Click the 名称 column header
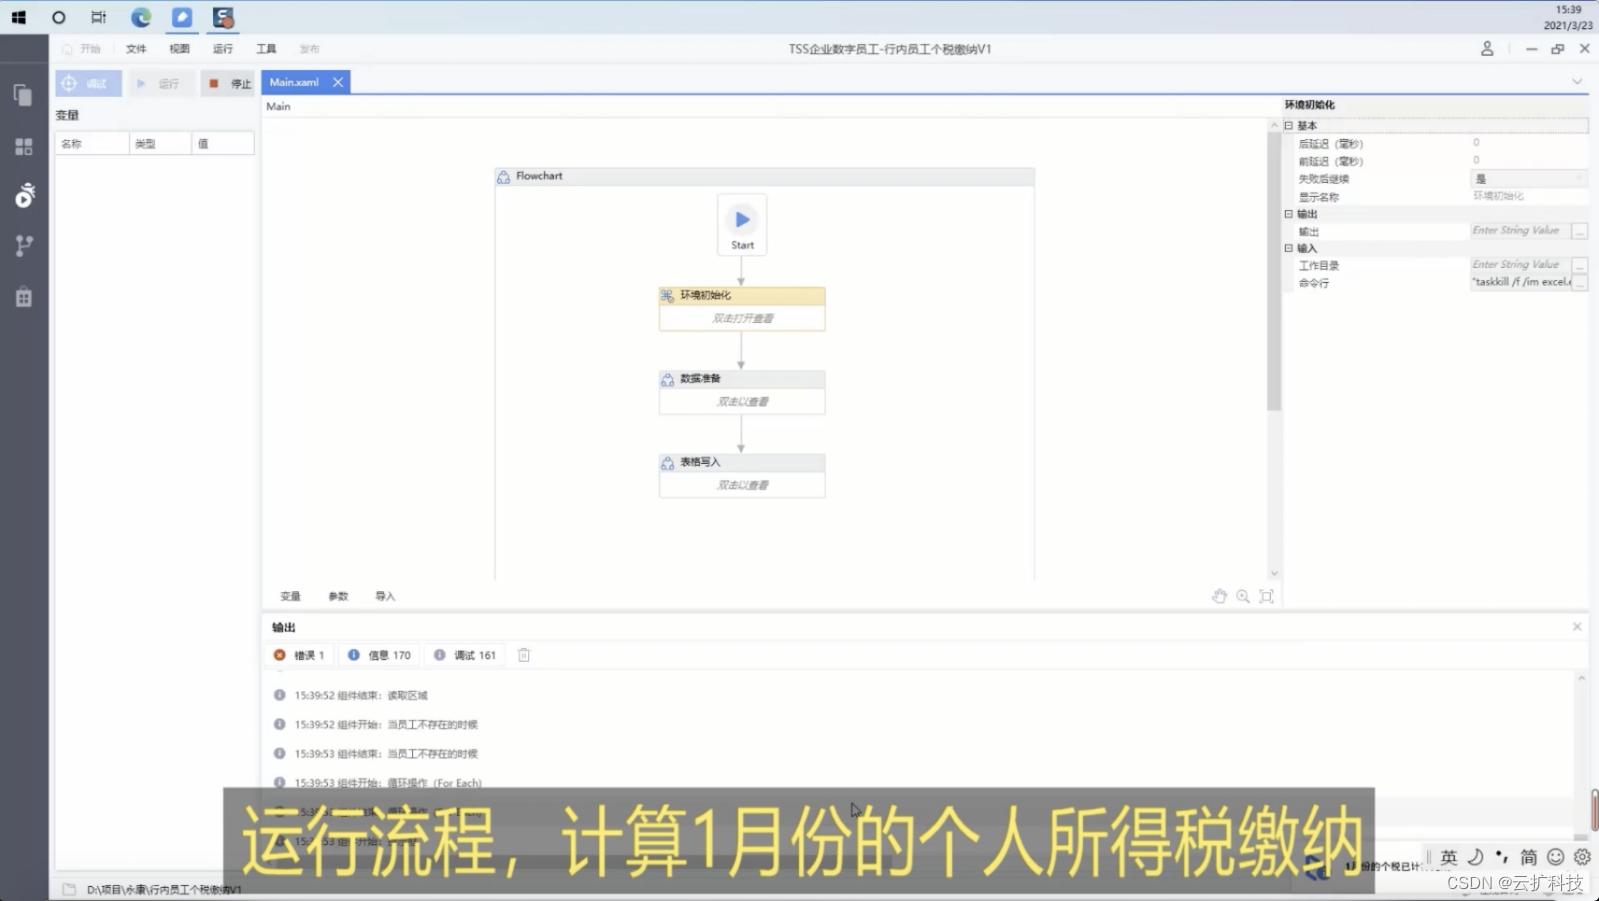Viewport: 1599px width, 901px height. (x=92, y=144)
